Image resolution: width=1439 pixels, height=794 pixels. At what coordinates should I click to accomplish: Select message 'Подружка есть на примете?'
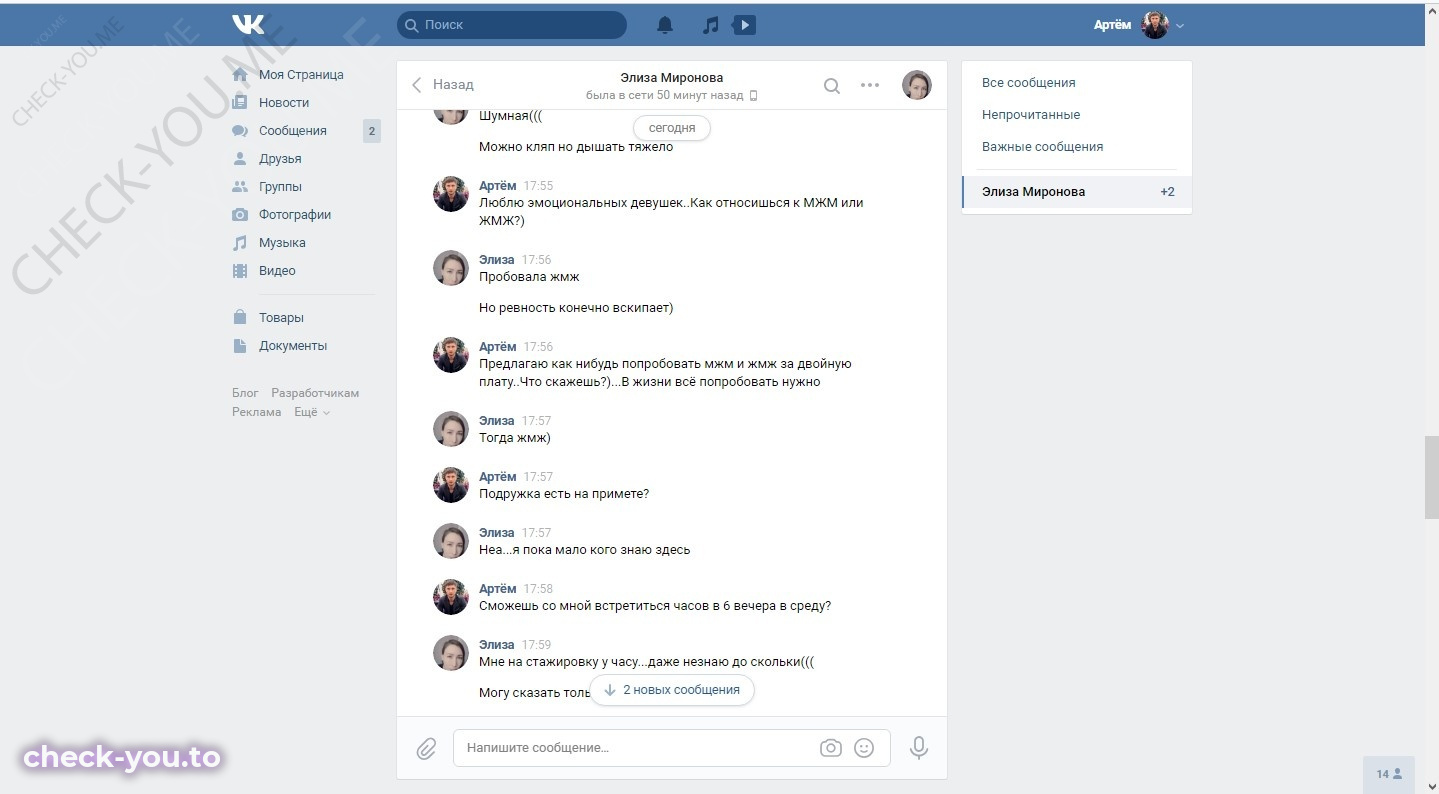(564, 494)
